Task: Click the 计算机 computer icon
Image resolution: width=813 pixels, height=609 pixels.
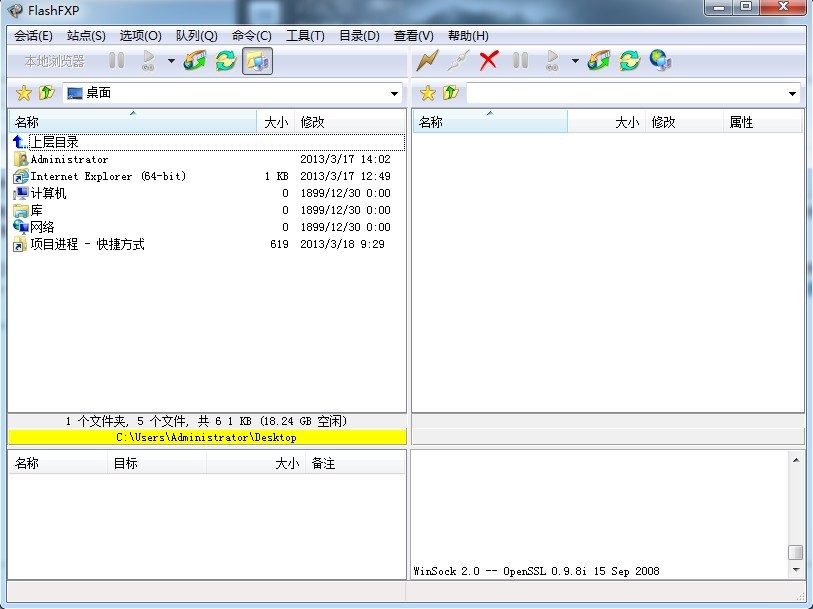Action: pos(21,193)
